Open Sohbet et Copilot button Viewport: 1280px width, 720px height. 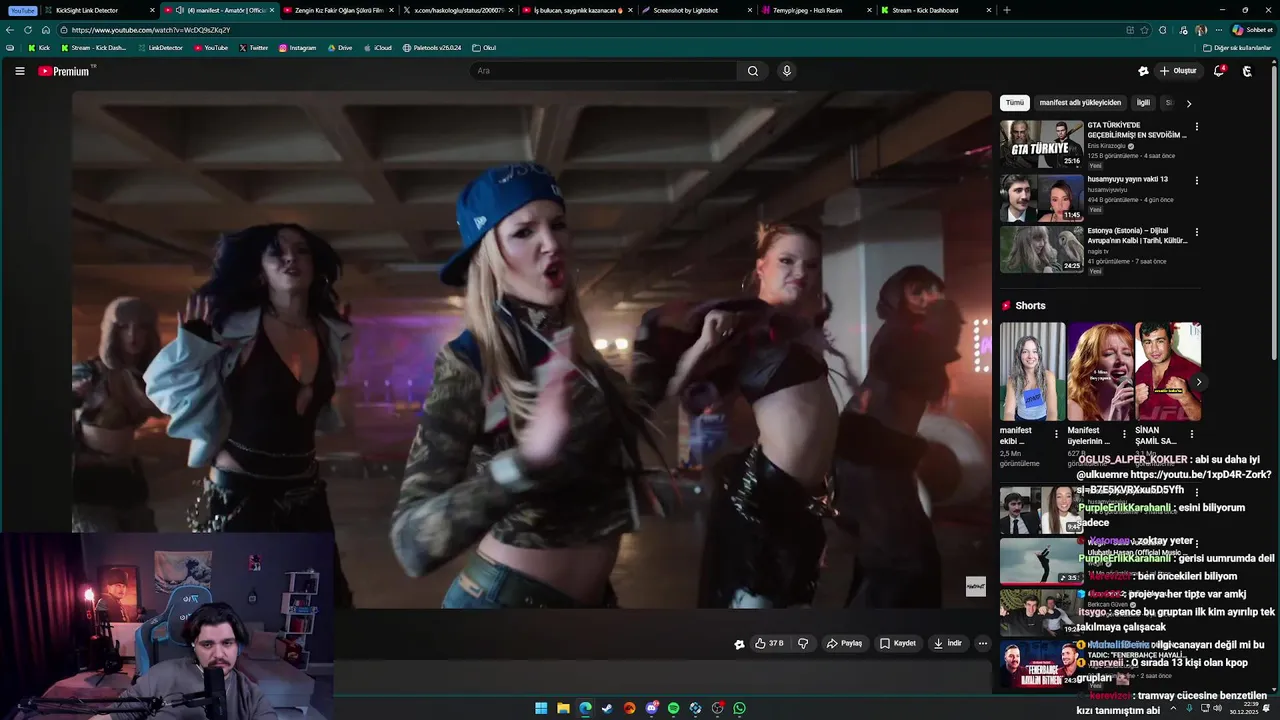coord(1252,30)
